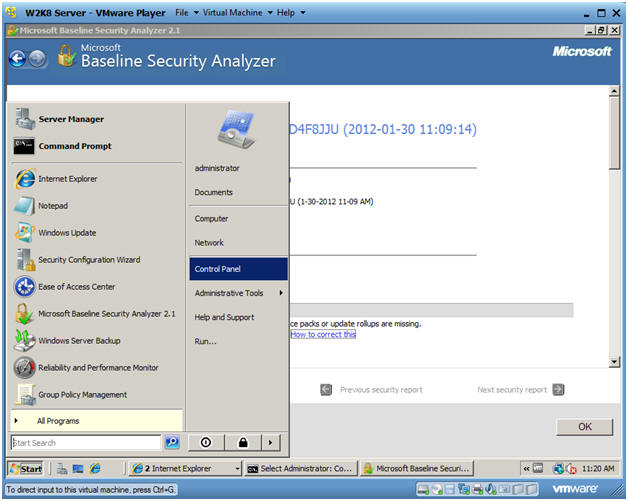Screen dimensions: 628x501
Task: Click the VMware printer device status icon
Action: (478, 489)
